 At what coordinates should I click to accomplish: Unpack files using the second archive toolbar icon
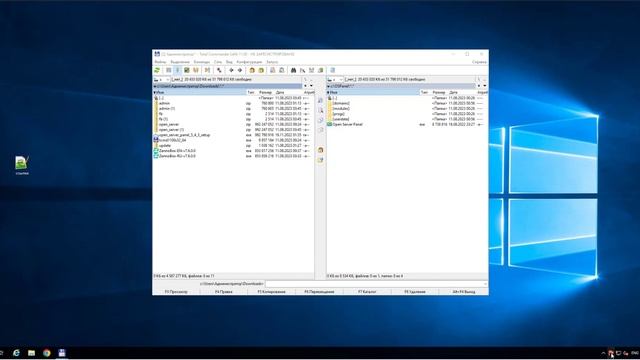click(261, 70)
